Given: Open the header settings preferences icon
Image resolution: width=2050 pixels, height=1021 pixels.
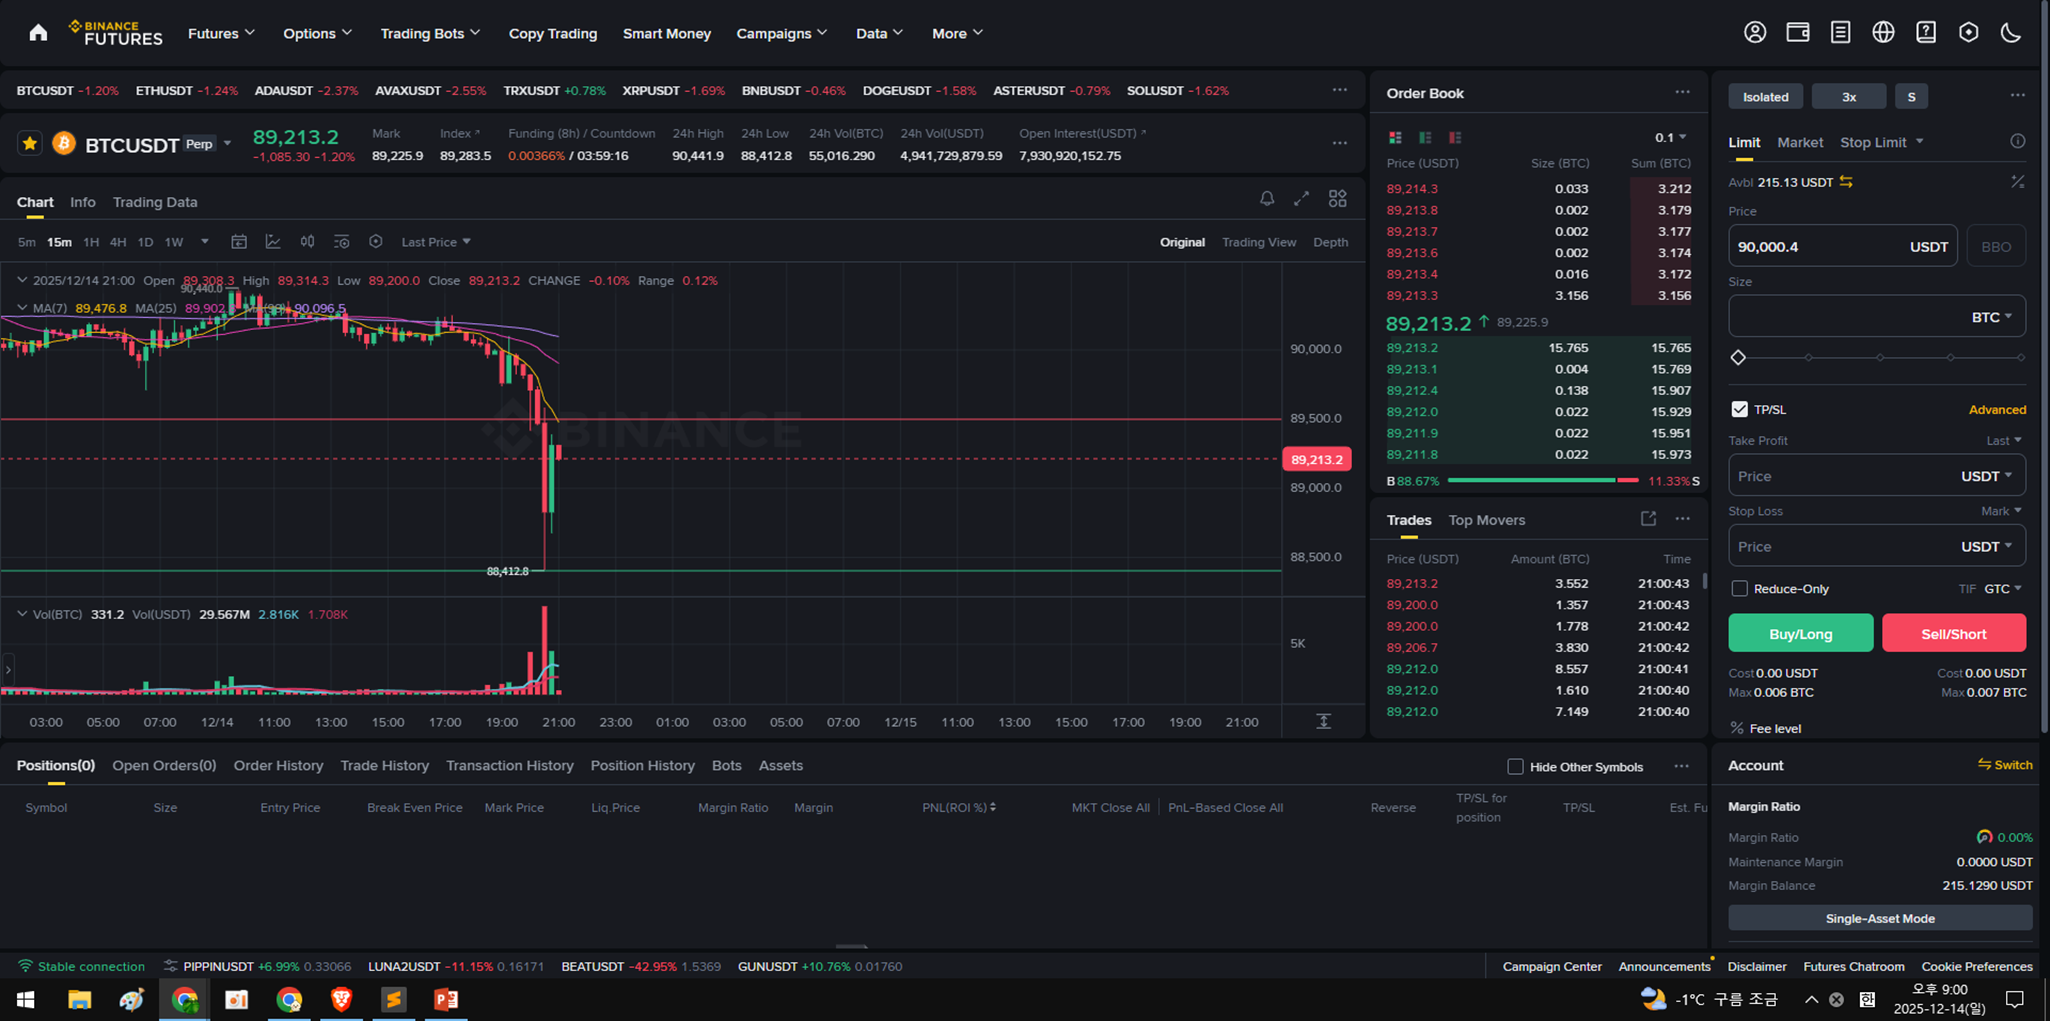Looking at the screenshot, I should 1969,32.
